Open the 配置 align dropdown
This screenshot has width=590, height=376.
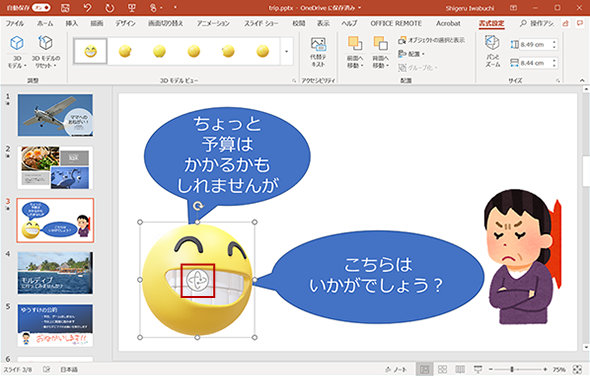[x=411, y=54]
